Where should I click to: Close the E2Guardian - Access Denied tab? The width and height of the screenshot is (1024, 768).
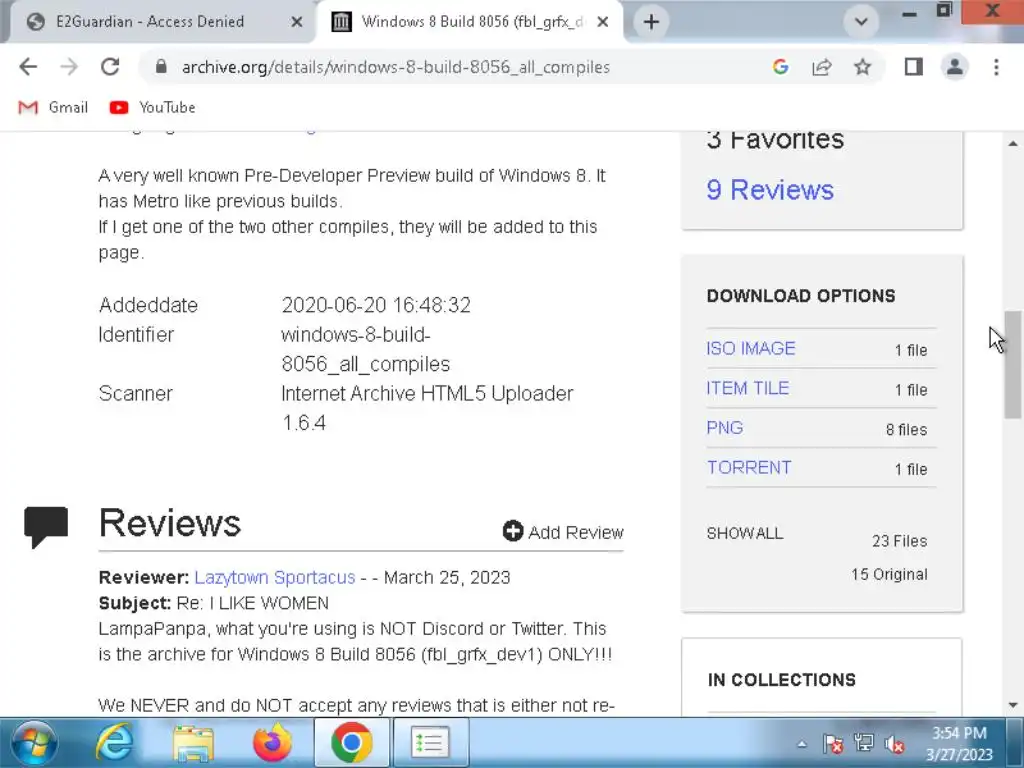[x=296, y=22]
